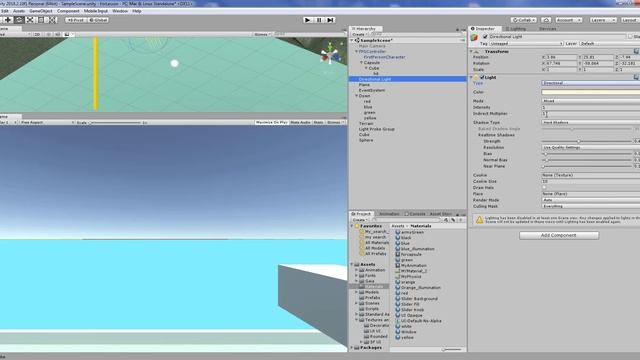Switch to the Lighting tab
Screen dimensions: 640x360
[516, 29]
